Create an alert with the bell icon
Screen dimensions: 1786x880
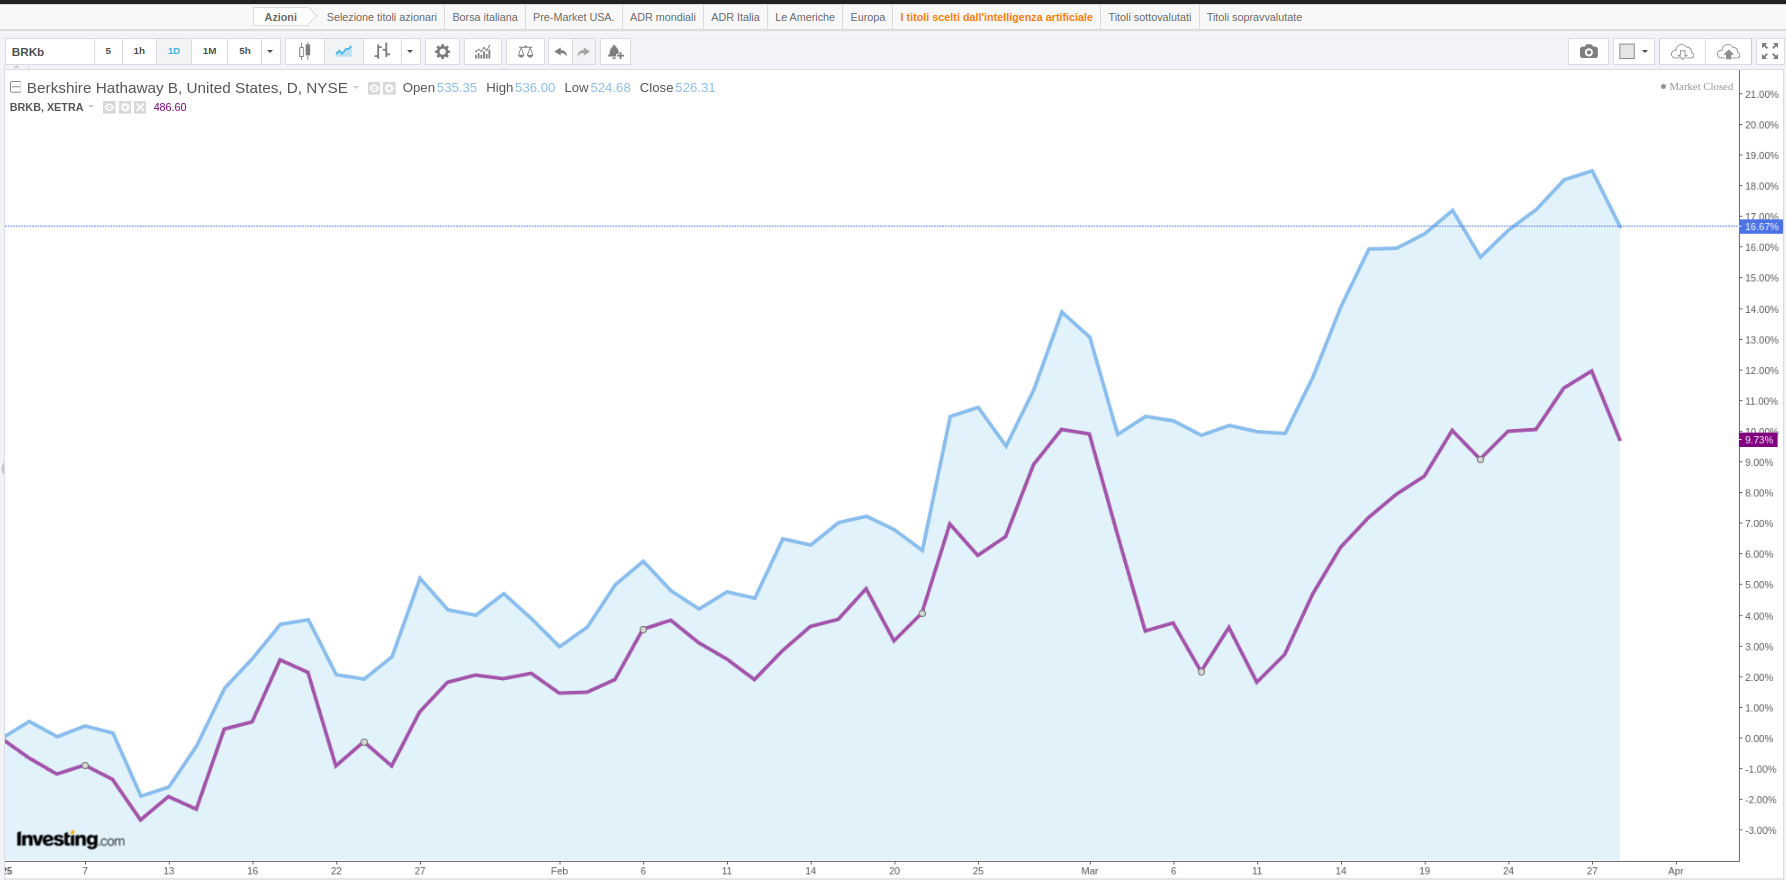click(x=616, y=51)
